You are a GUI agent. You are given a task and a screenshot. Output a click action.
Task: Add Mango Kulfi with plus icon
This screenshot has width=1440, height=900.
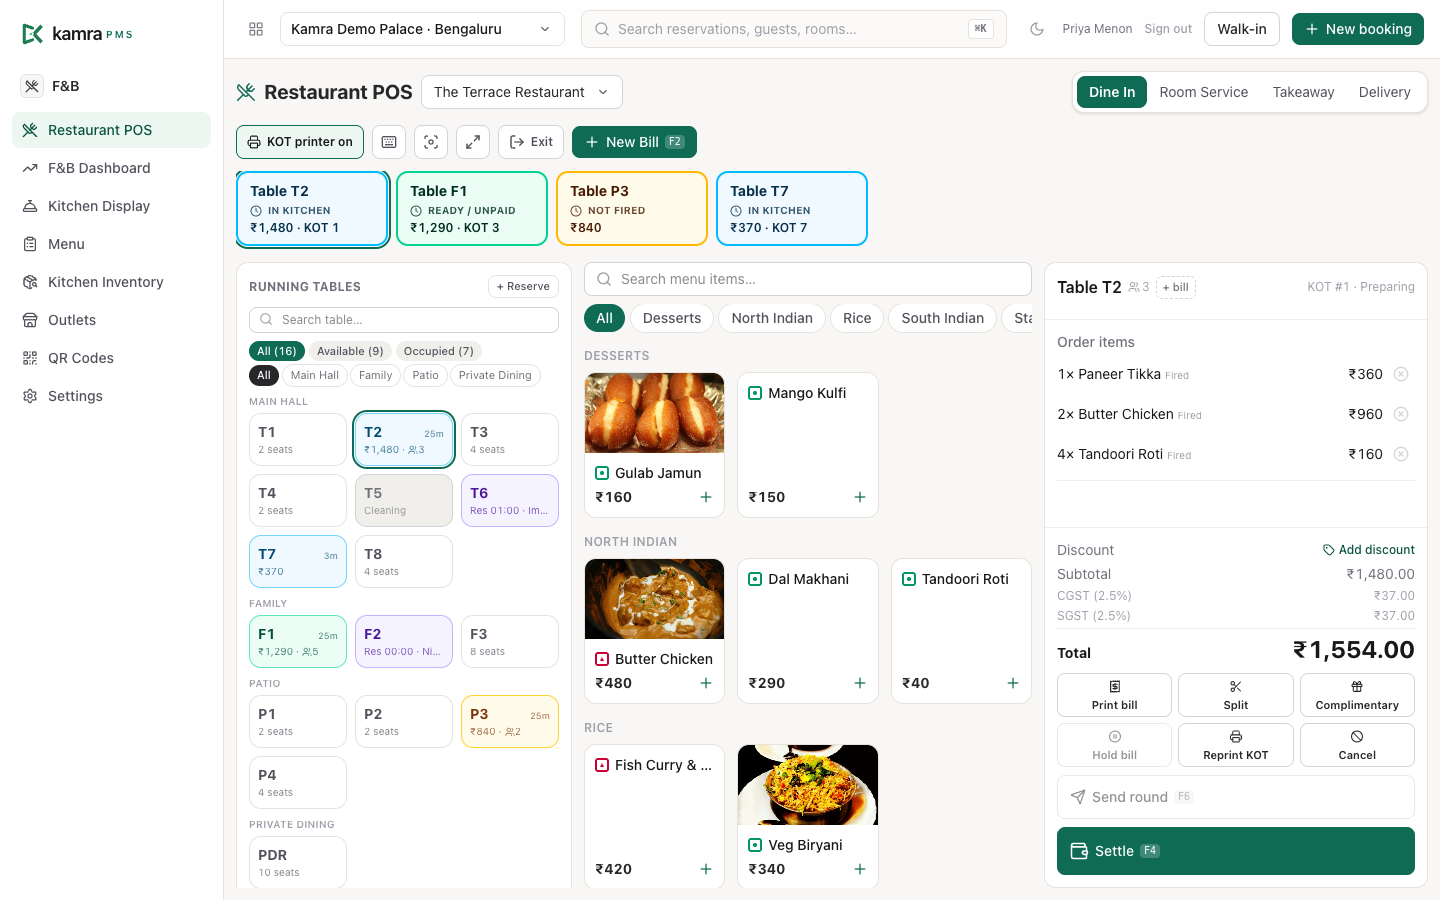(x=860, y=497)
